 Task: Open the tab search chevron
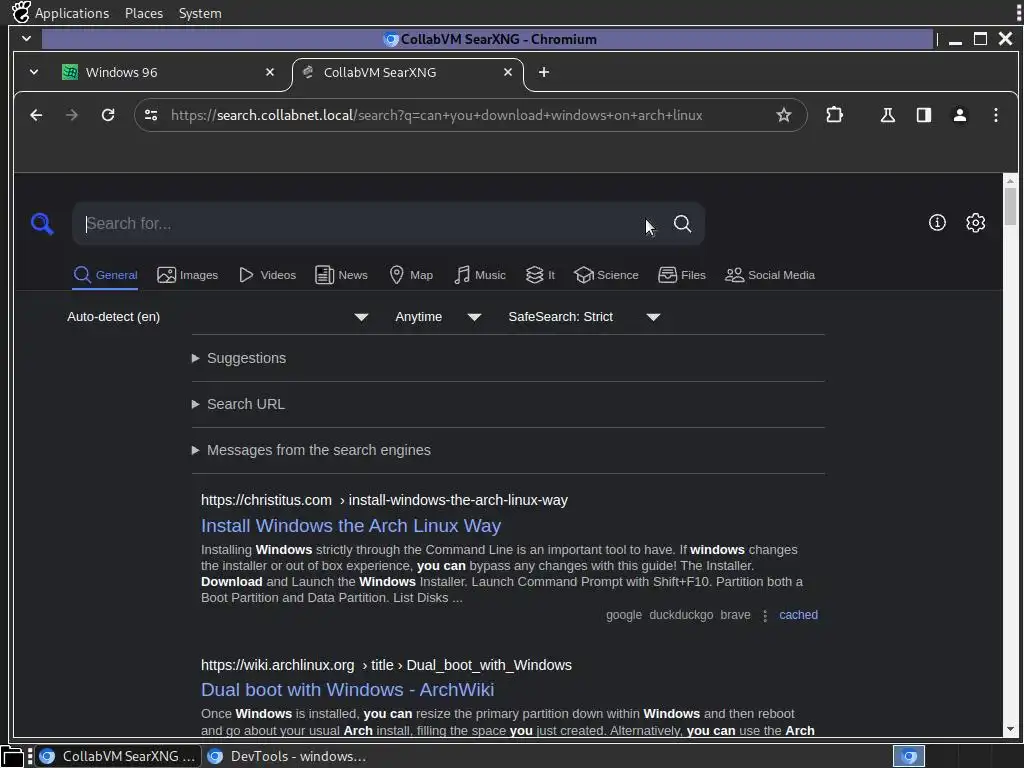point(33,72)
